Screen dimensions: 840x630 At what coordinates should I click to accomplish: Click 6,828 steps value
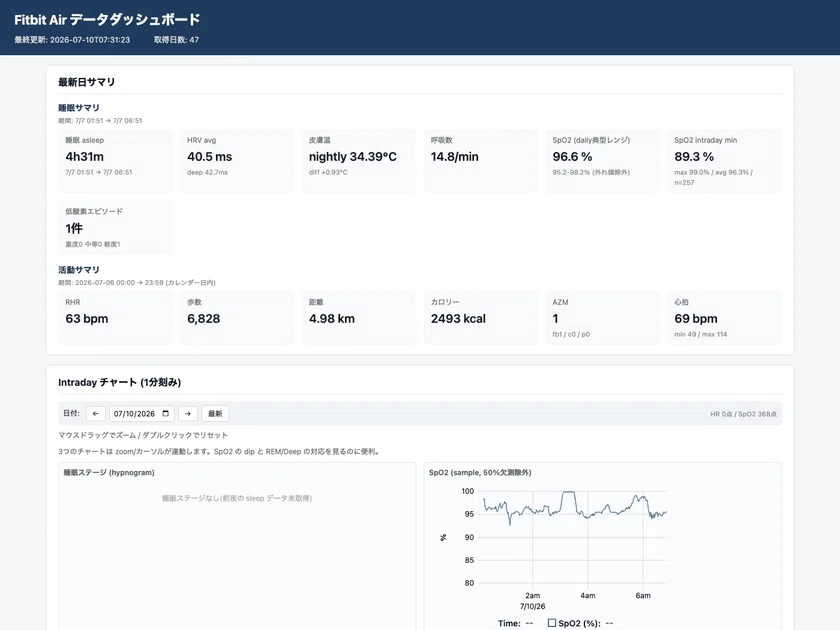[204, 318]
